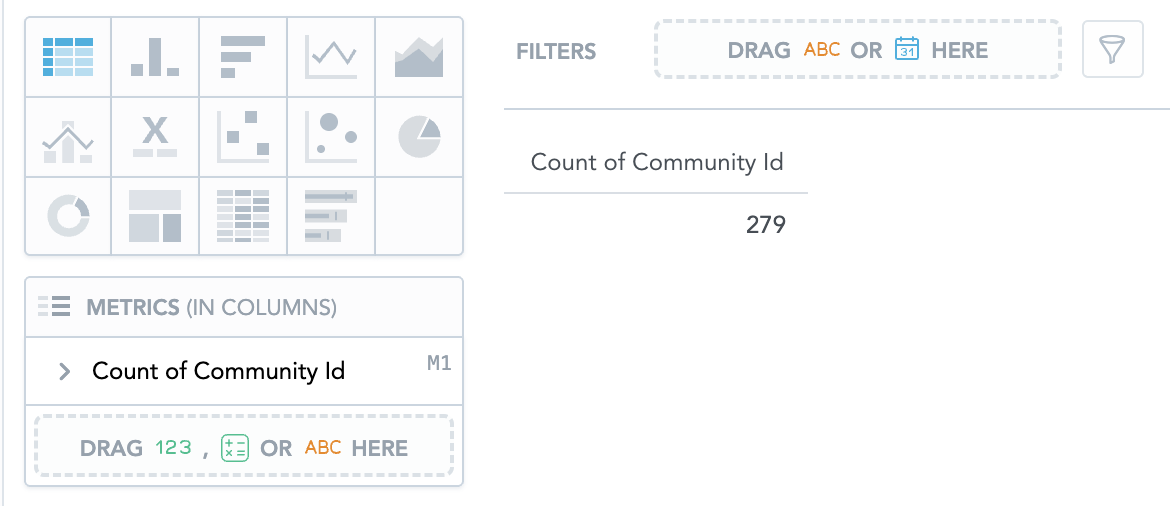Switch to heatmap visualization
Image resolution: width=1170 pixels, height=506 pixels.
243,215
